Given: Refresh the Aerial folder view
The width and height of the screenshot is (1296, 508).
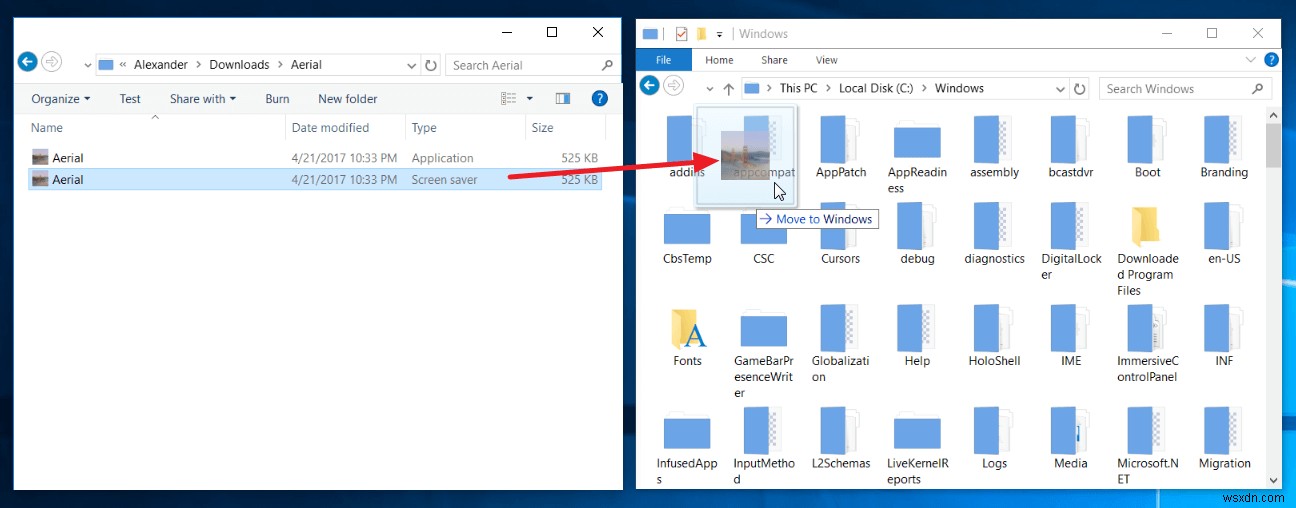Looking at the screenshot, I should [431, 65].
